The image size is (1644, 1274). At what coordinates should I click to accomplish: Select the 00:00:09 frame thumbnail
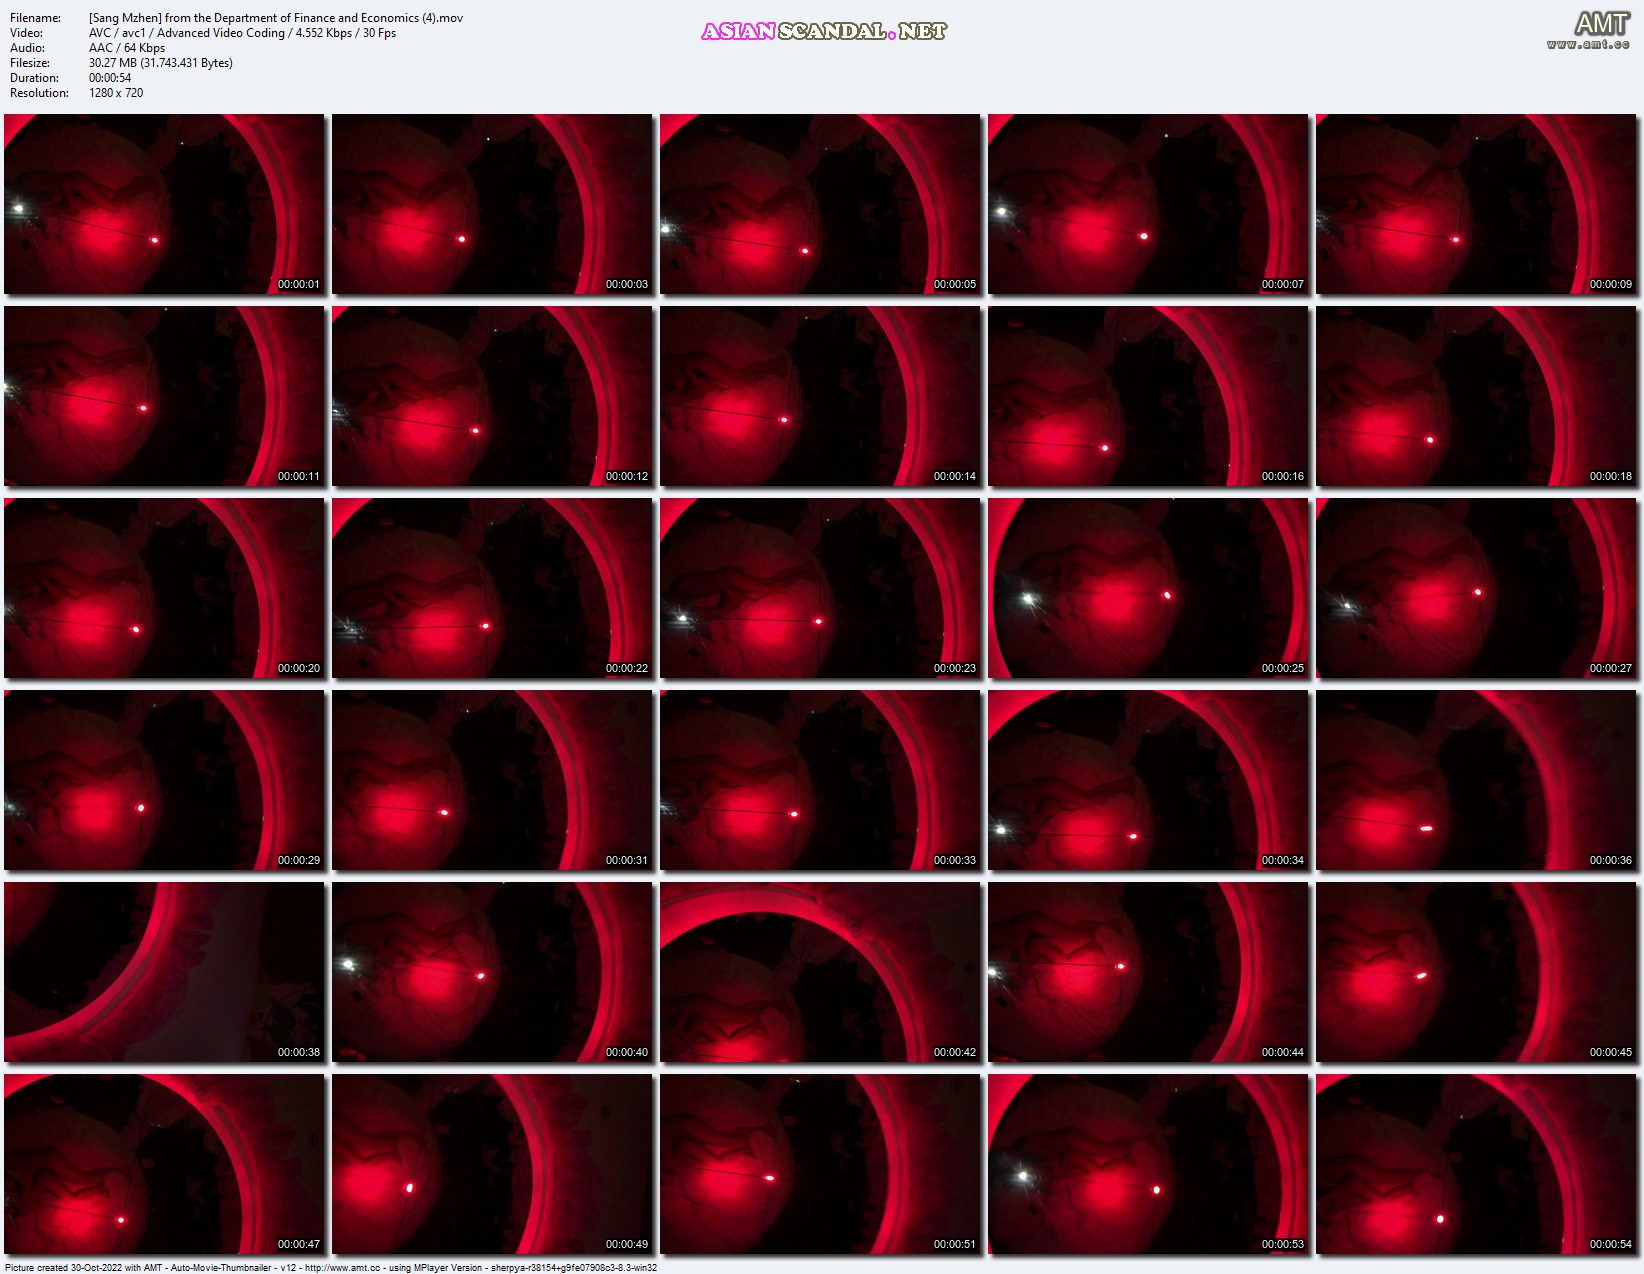point(1476,204)
